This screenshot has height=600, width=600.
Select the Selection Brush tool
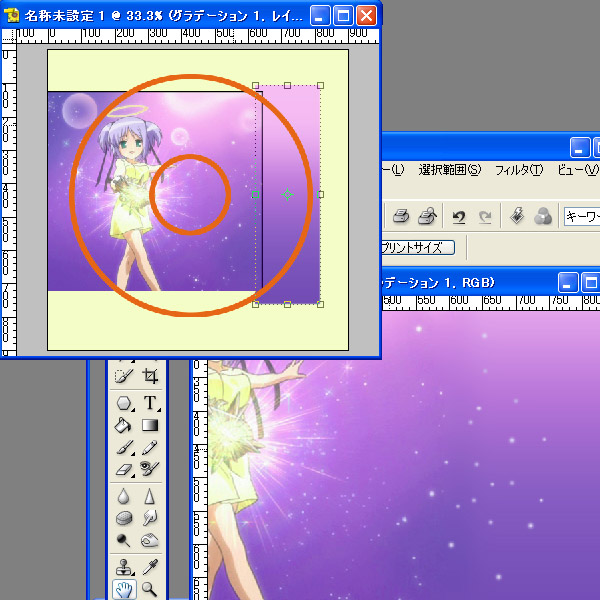(124, 376)
